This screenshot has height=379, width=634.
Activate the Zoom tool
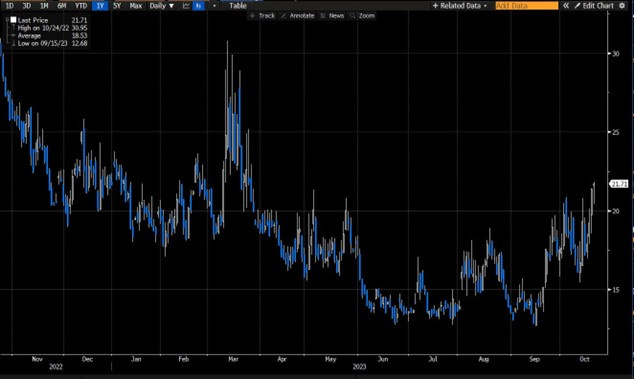click(x=363, y=16)
